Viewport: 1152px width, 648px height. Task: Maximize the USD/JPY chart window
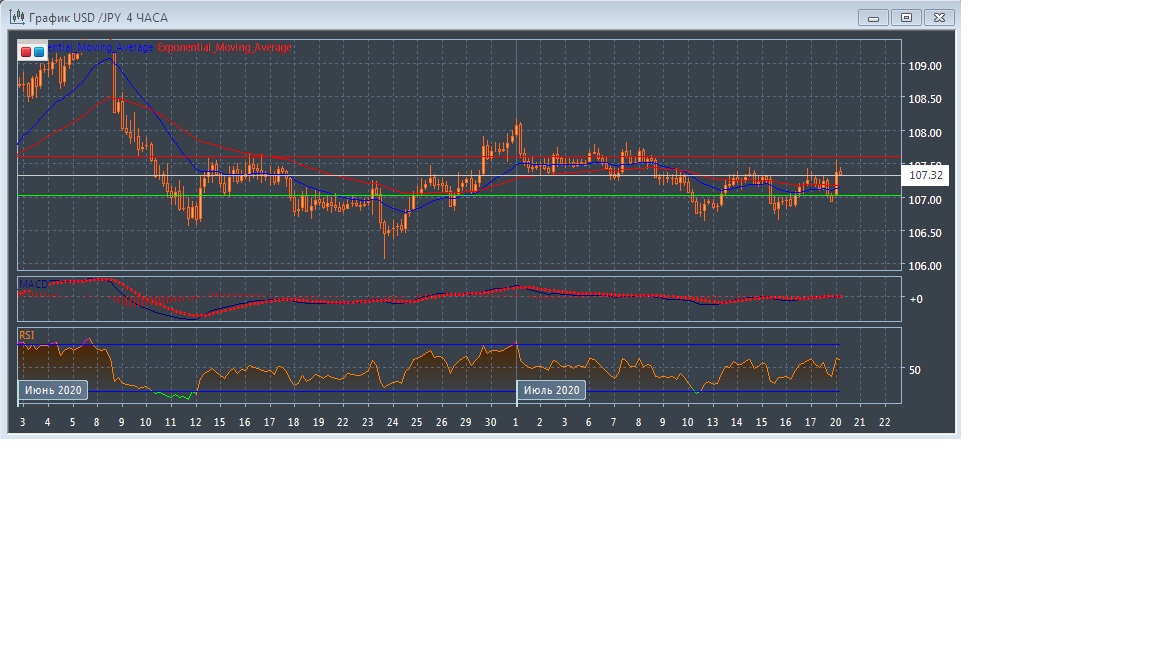(x=906, y=17)
